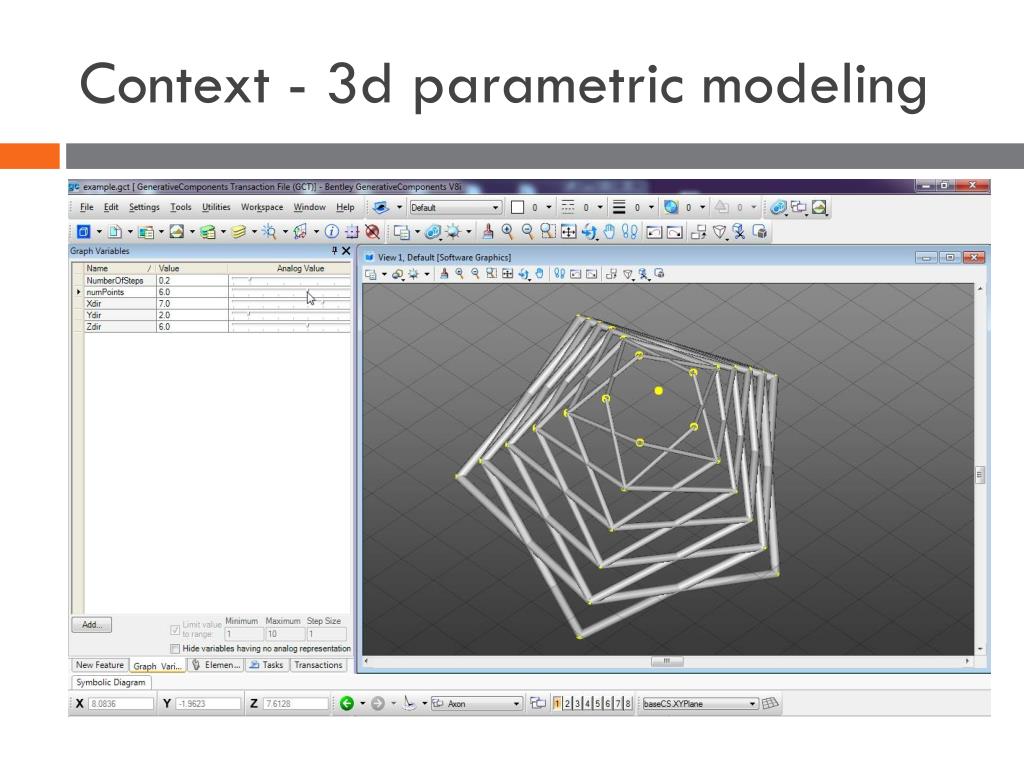The height and width of the screenshot is (768, 1024).
Task: Select Rotate View tool in main toolbar
Action: 590,232
